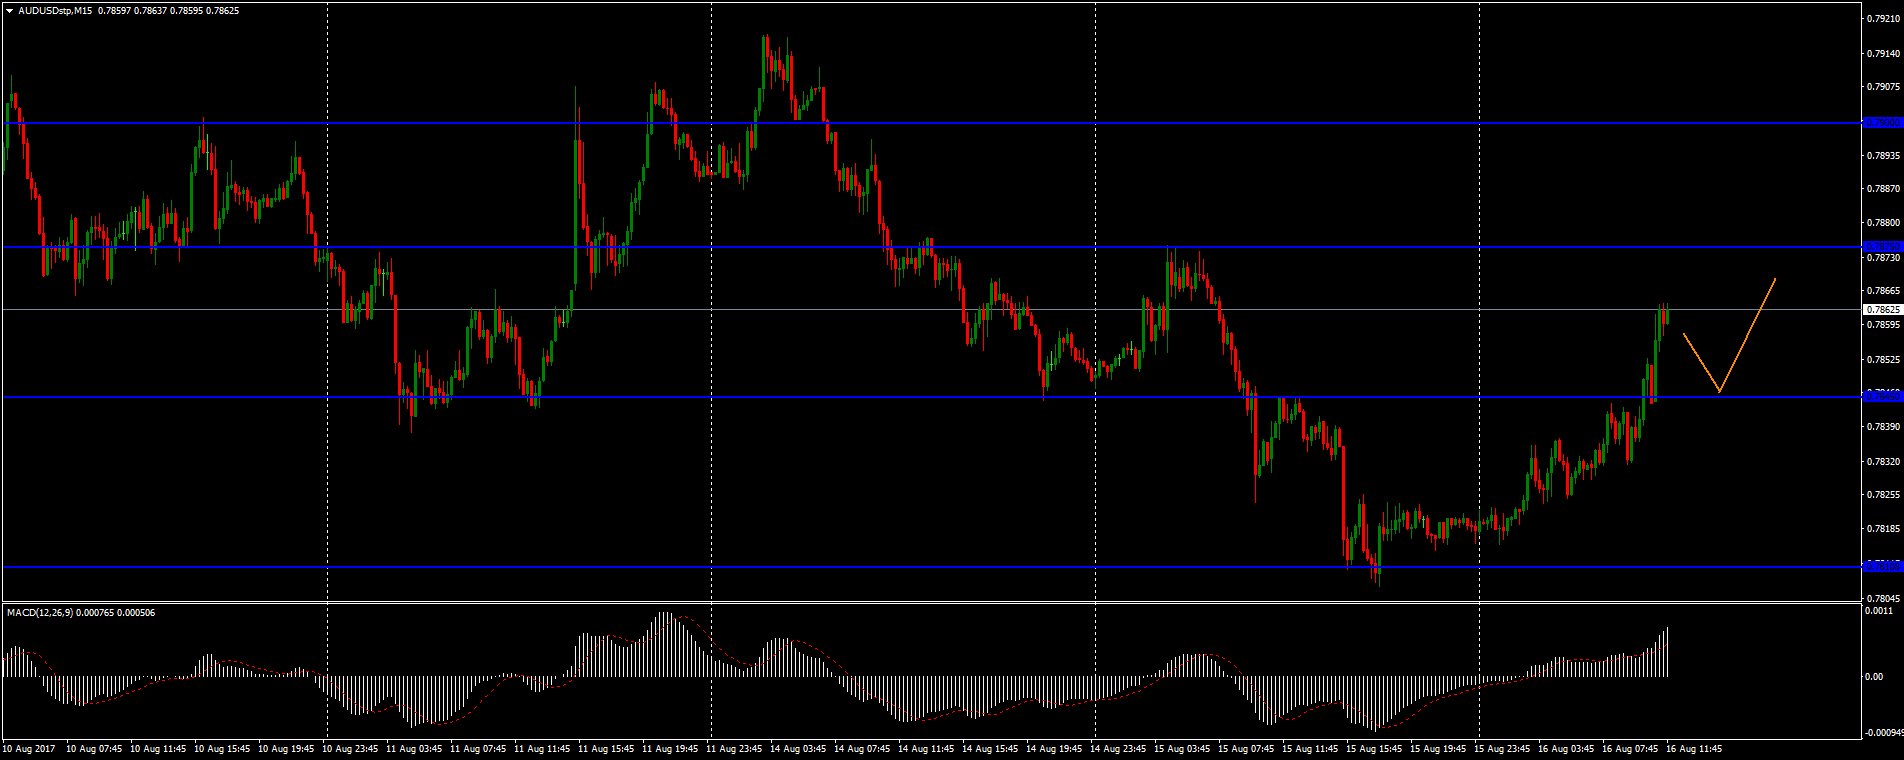Click the 0.79210 price scale label
Image resolution: width=1904 pixels, height=760 pixels.
pos(1882,18)
